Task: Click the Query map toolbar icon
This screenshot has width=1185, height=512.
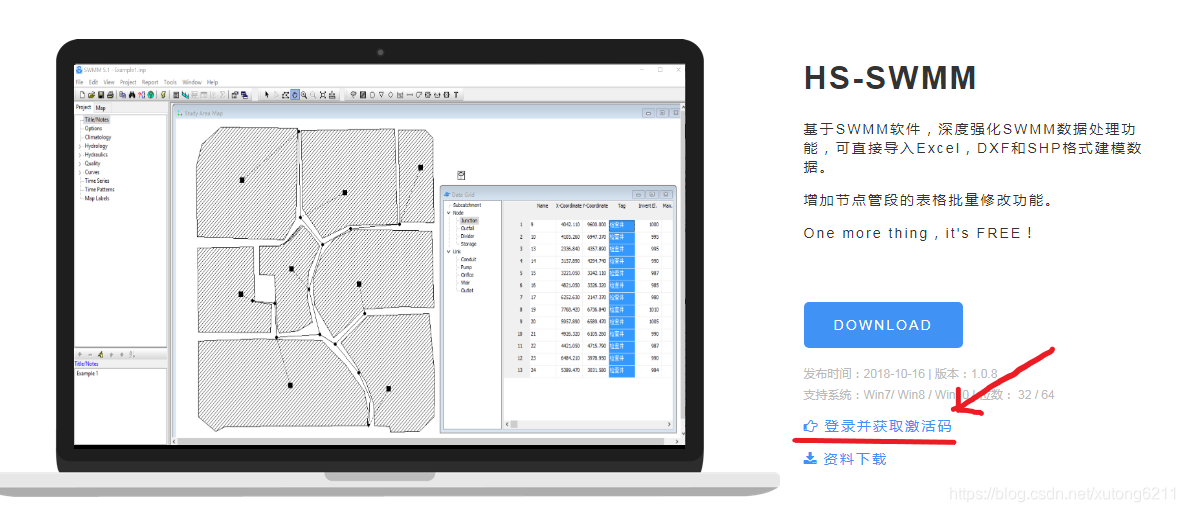Action: point(141,95)
